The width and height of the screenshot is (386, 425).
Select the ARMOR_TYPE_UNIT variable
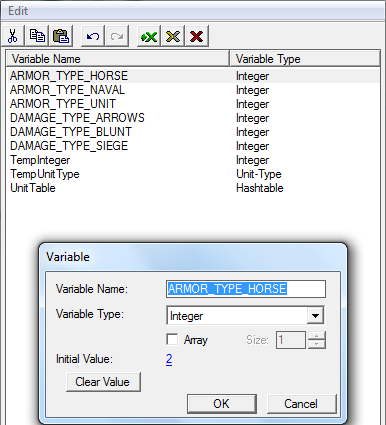click(x=63, y=104)
